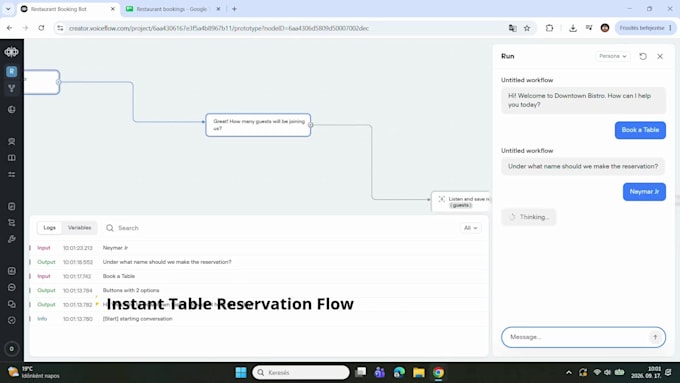This screenshot has height=383, width=680.
Task: Open the project 'R' badge icon
Action: point(12,71)
